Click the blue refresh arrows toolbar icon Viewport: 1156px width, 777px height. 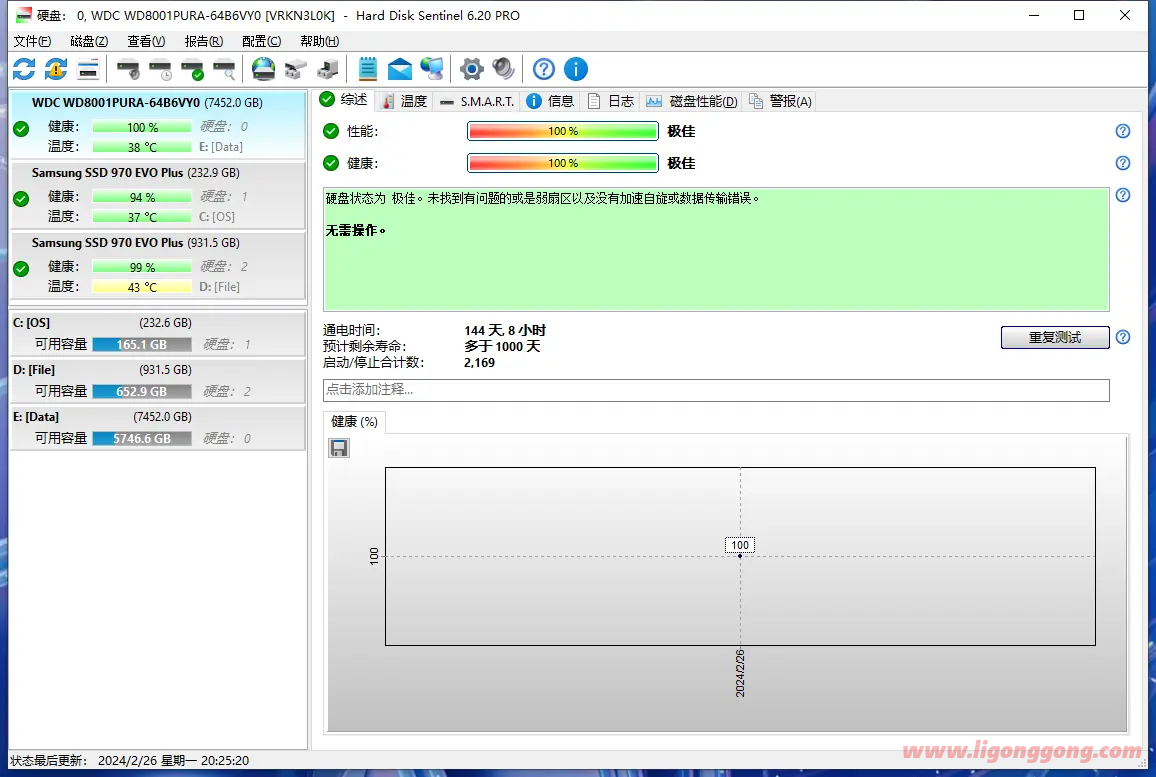pyautogui.click(x=24, y=69)
